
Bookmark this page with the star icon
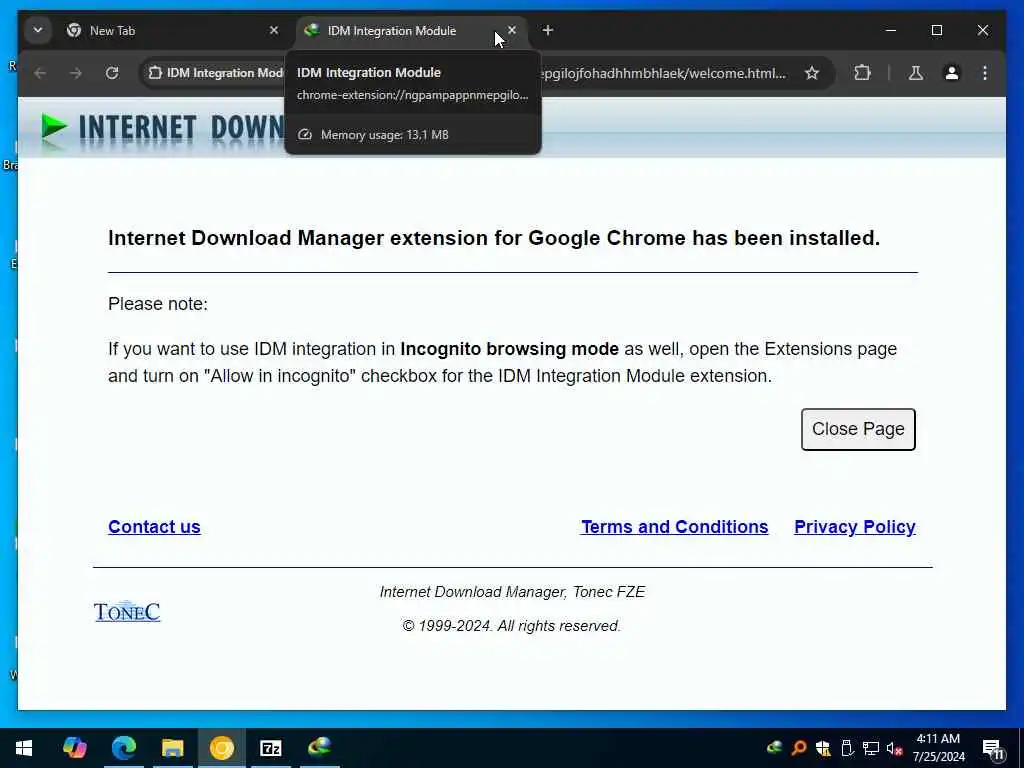812,73
